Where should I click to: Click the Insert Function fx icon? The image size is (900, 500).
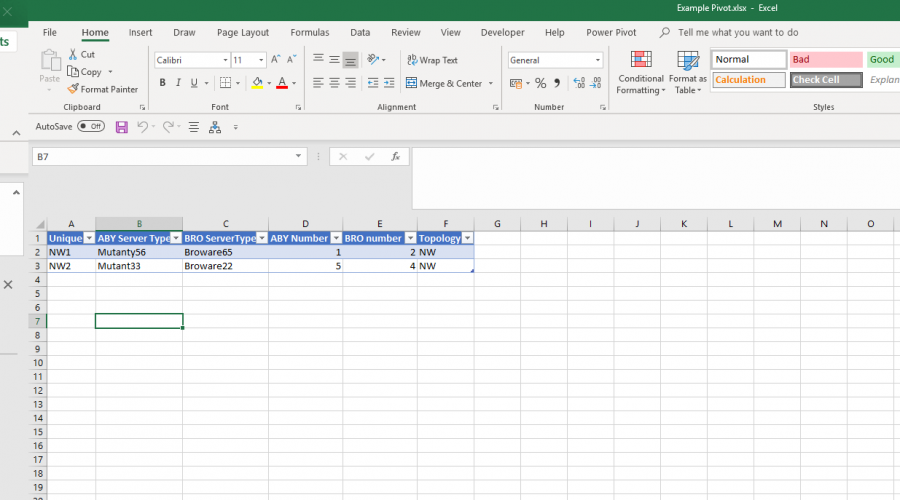[395, 156]
